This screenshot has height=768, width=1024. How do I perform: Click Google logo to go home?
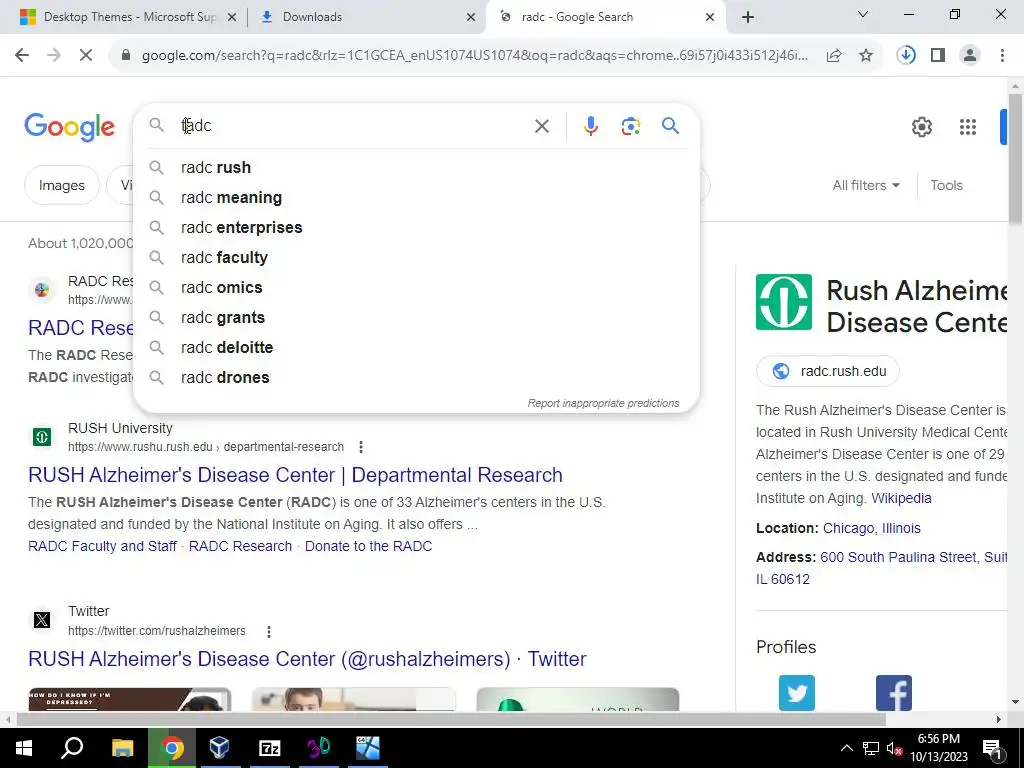pyautogui.click(x=69, y=127)
